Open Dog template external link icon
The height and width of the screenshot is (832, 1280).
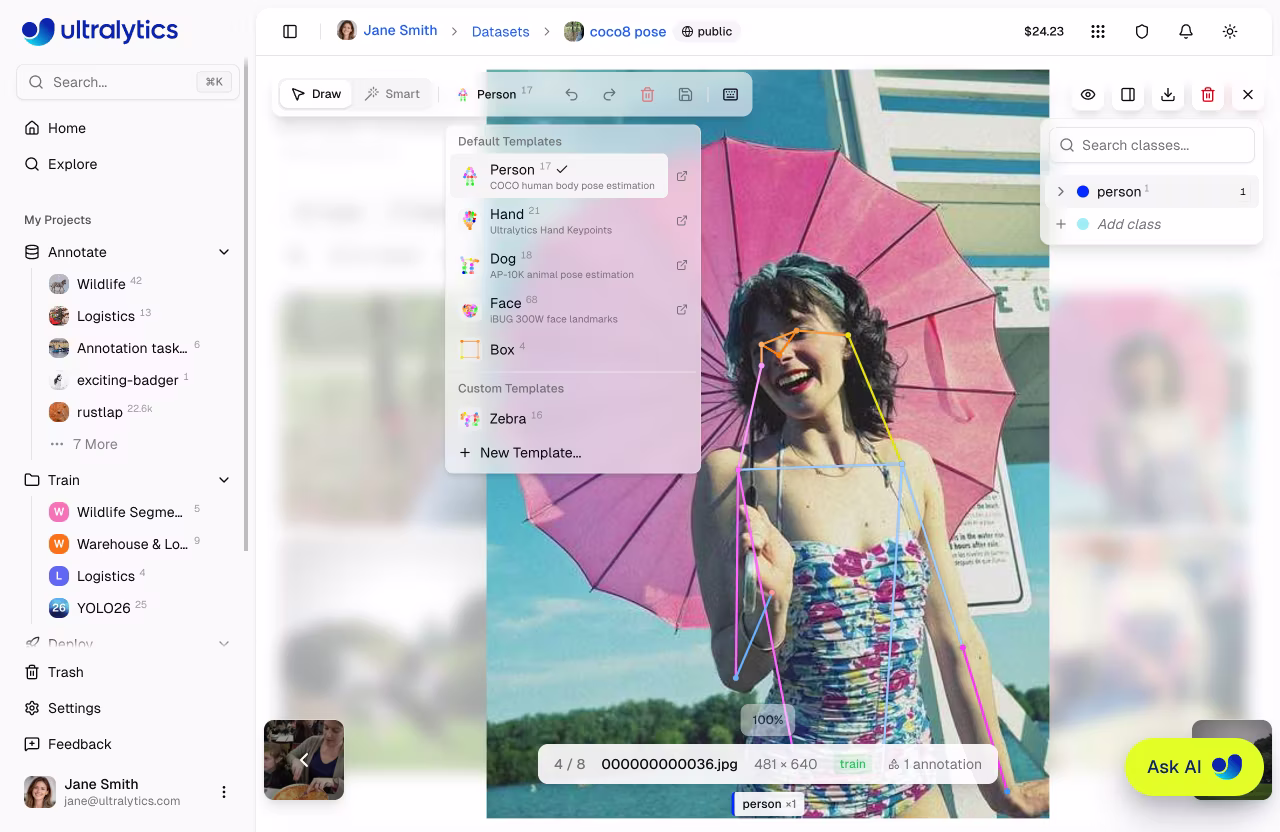click(x=682, y=265)
